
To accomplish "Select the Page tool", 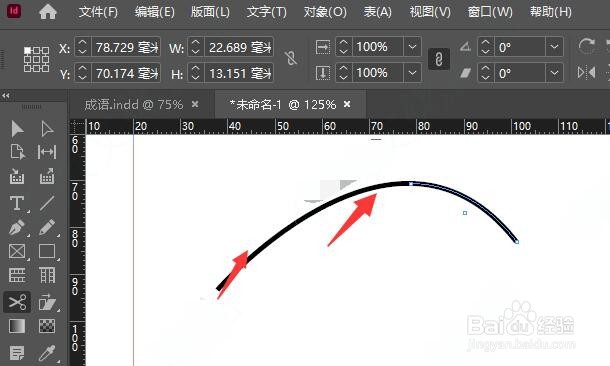I will (x=17, y=152).
